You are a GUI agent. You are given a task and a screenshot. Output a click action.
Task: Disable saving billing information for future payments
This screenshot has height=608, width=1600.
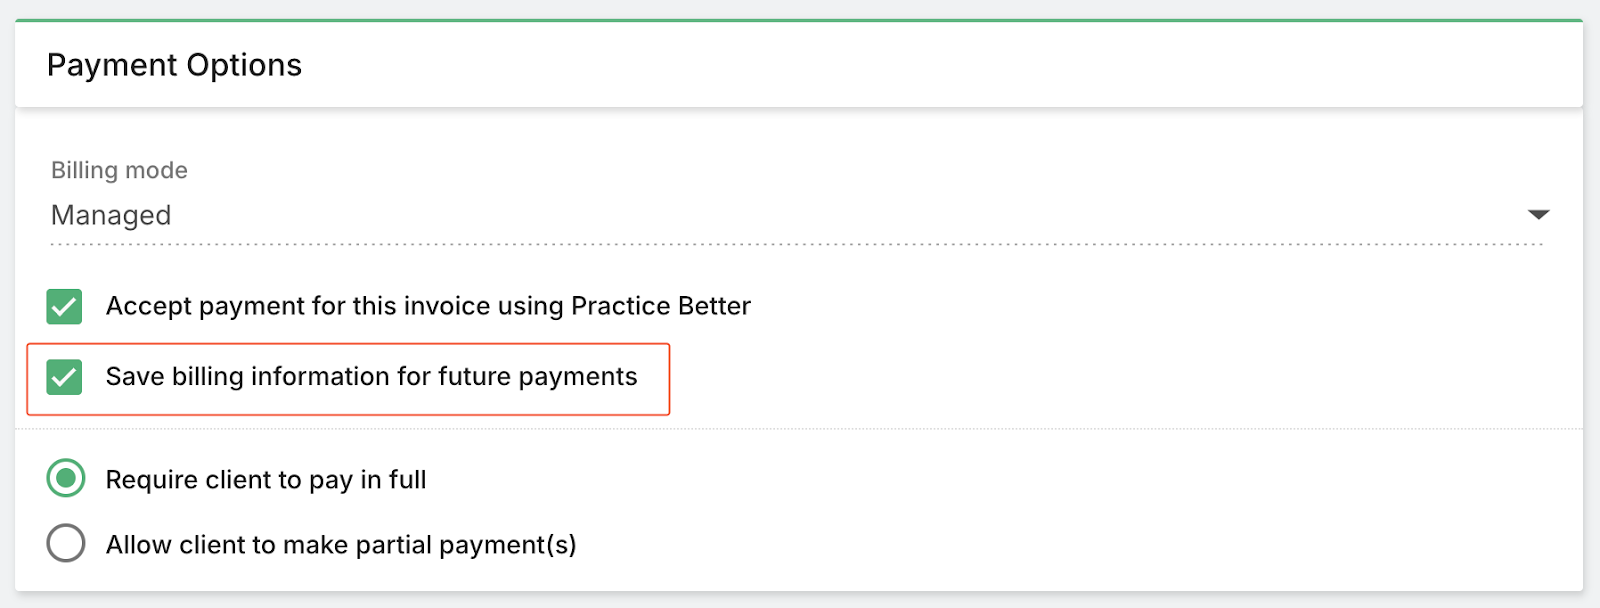[x=64, y=377]
